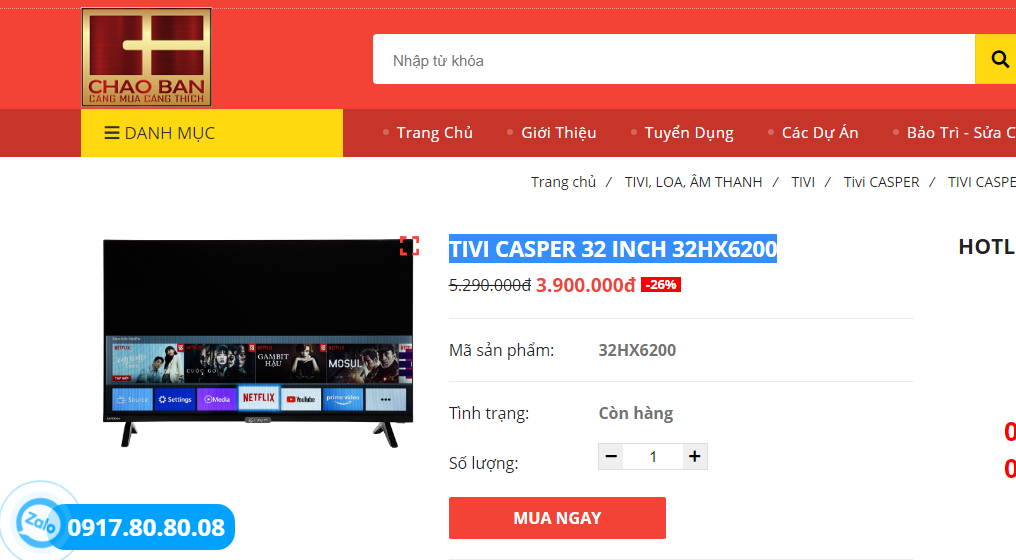The height and width of the screenshot is (560, 1016).
Task: Click the TIVI breadcrumb link
Action: coord(803,182)
